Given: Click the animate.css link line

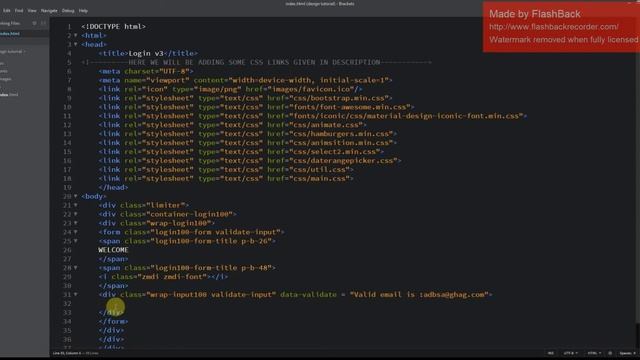Looking at the screenshot, I should [232, 125].
